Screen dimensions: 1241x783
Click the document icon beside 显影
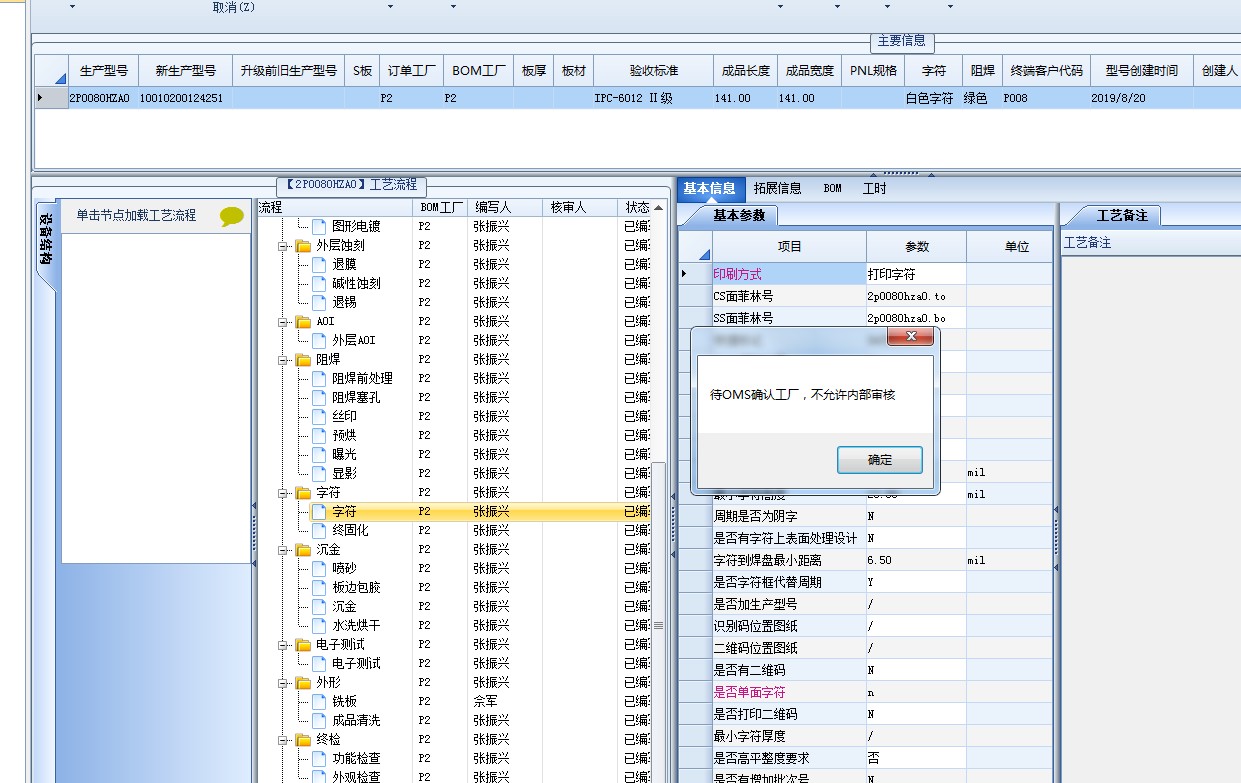(x=319, y=473)
